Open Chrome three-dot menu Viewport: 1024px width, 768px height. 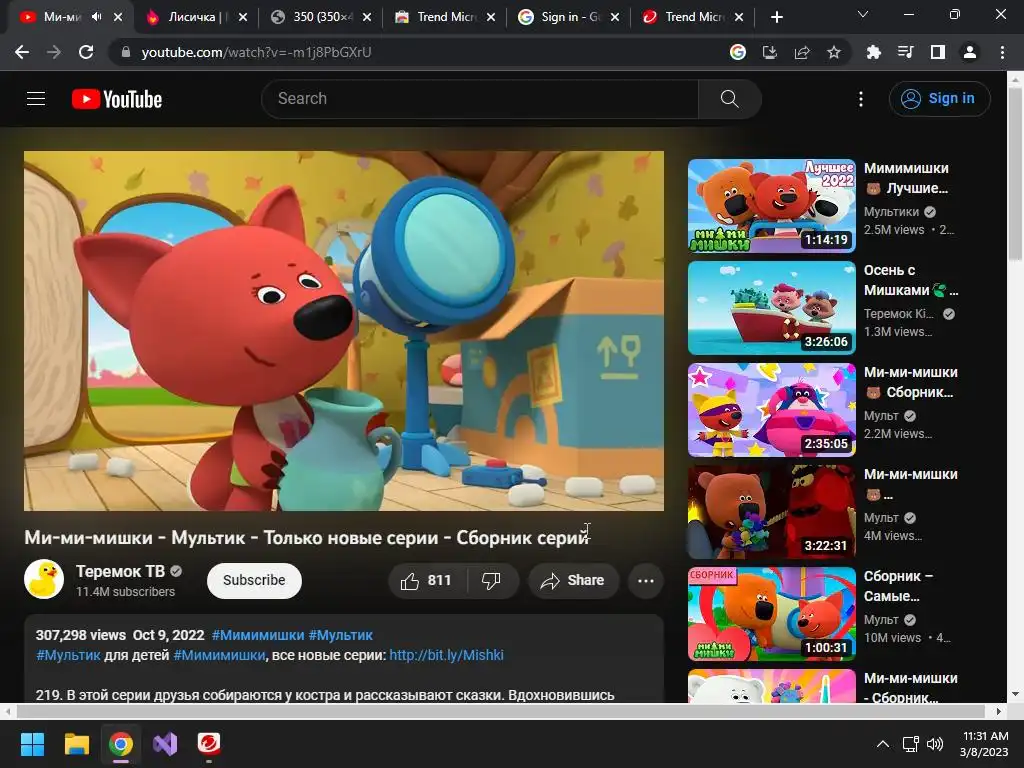click(x=1002, y=52)
